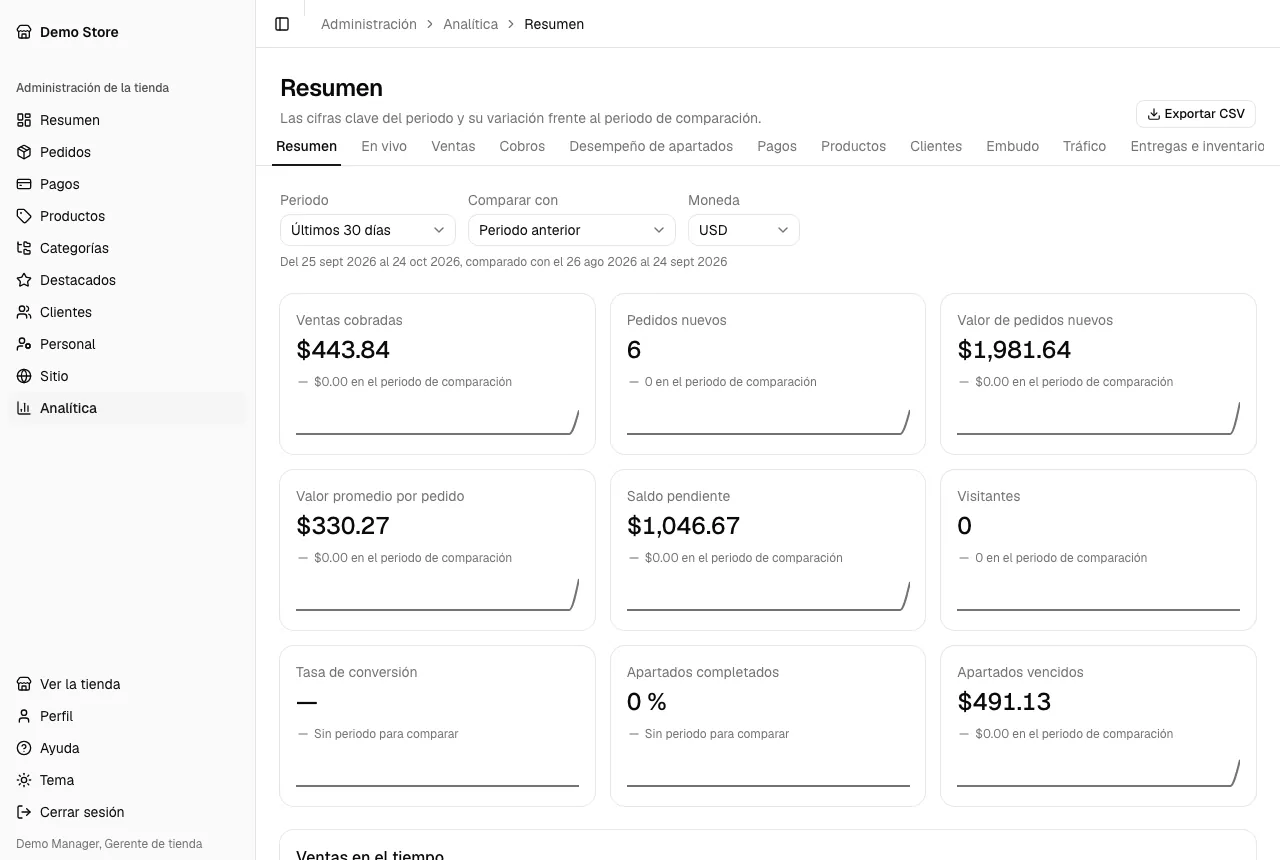Image resolution: width=1280 pixels, height=860 pixels.
Task: Click the Analítica bar chart icon
Action: pos(24,408)
